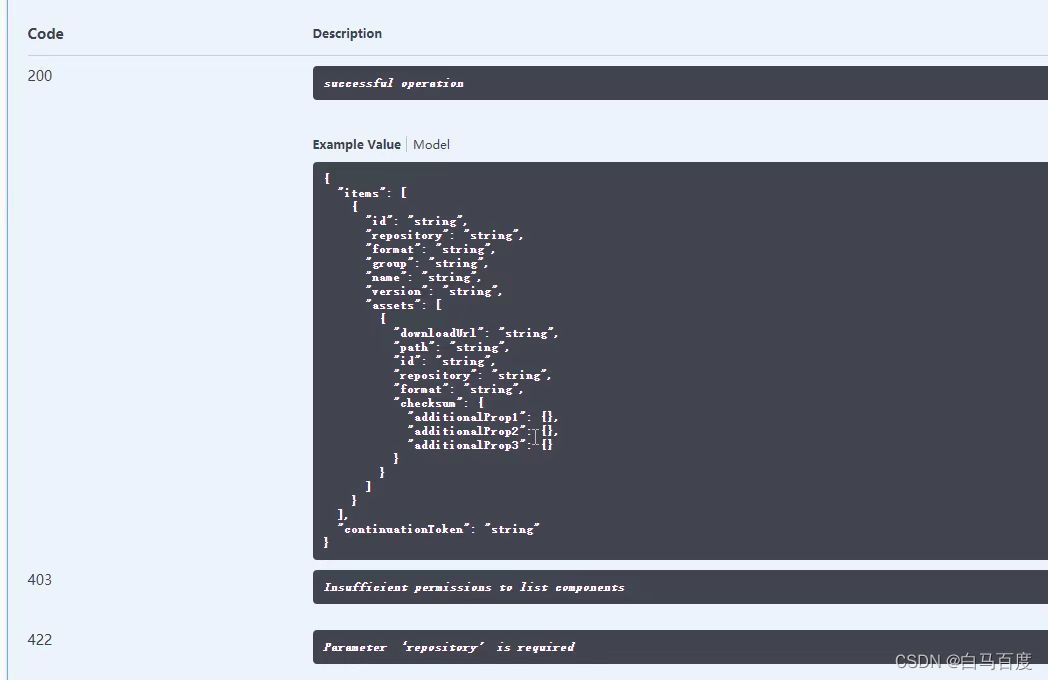Click the Description column header
Viewport: 1048px width, 680px height.
347,33
